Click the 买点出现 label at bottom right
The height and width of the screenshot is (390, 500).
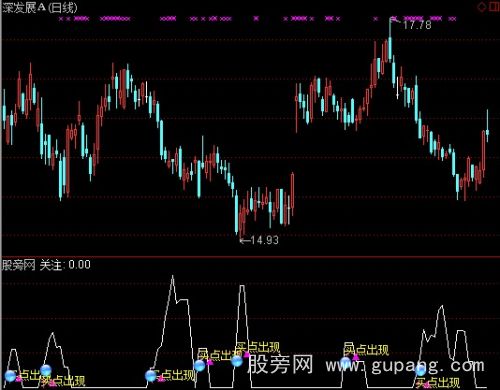point(438,383)
